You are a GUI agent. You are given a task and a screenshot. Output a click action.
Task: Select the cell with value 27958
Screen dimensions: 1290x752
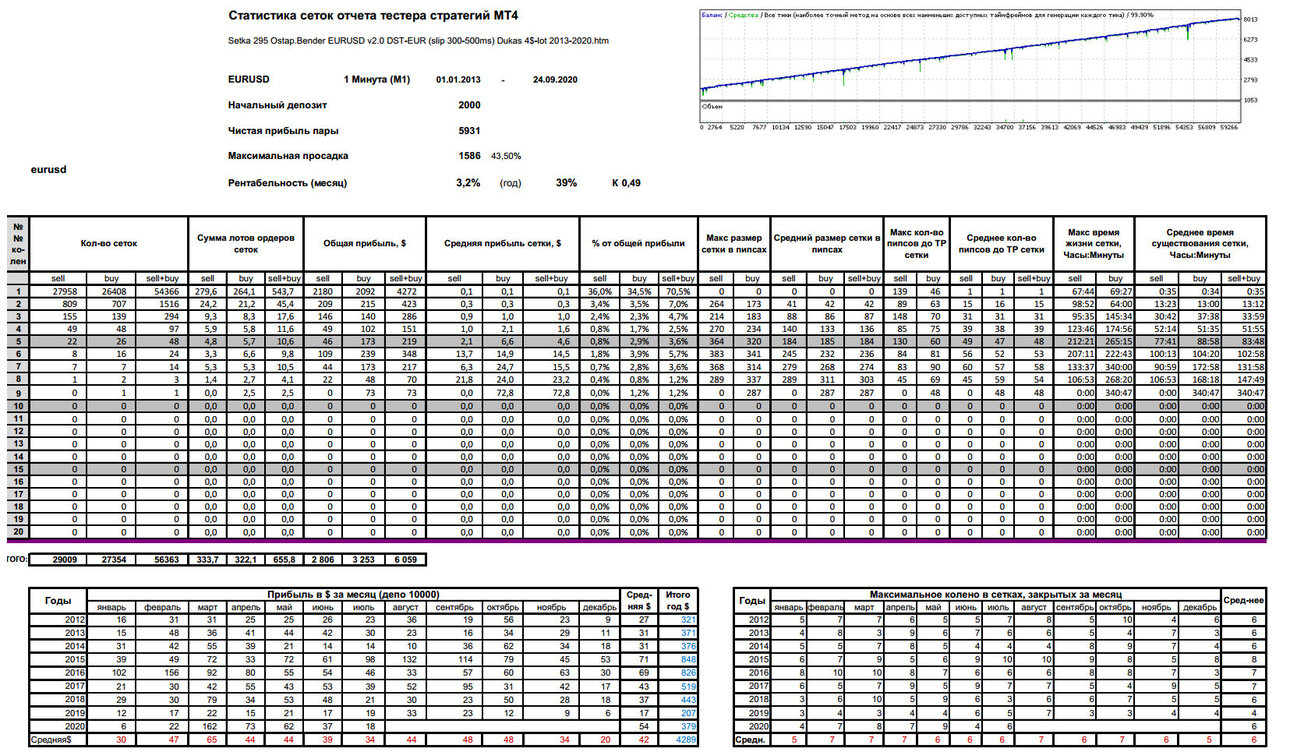click(57, 291)
